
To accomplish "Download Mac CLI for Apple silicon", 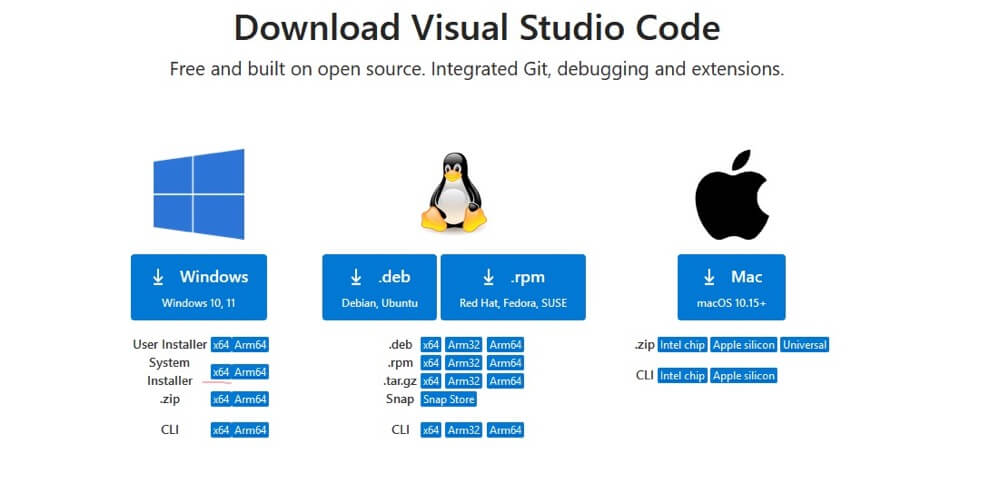I will tap(743, 376).
